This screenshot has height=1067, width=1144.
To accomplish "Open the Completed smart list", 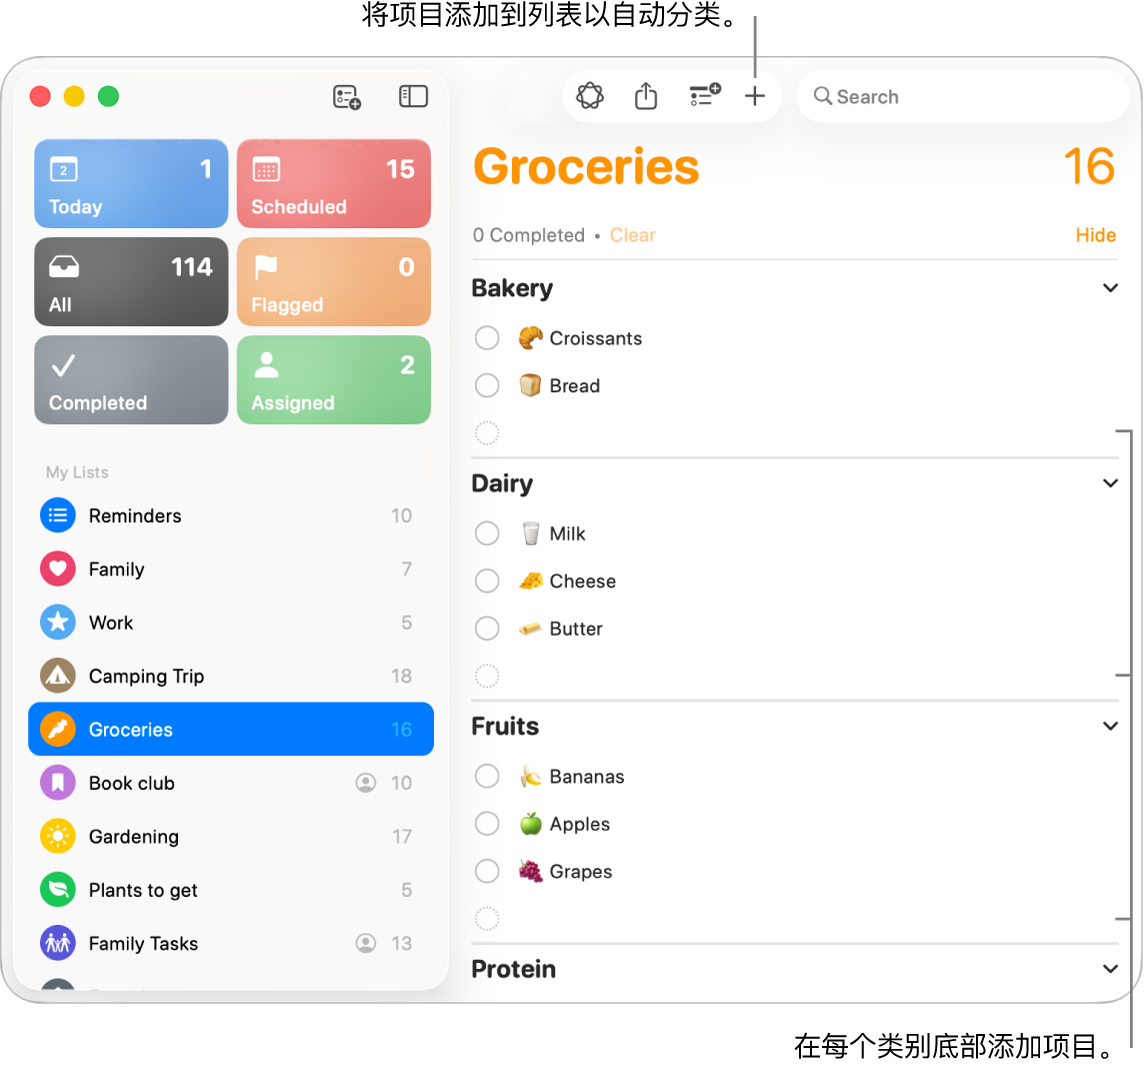I will coord(131,380).
